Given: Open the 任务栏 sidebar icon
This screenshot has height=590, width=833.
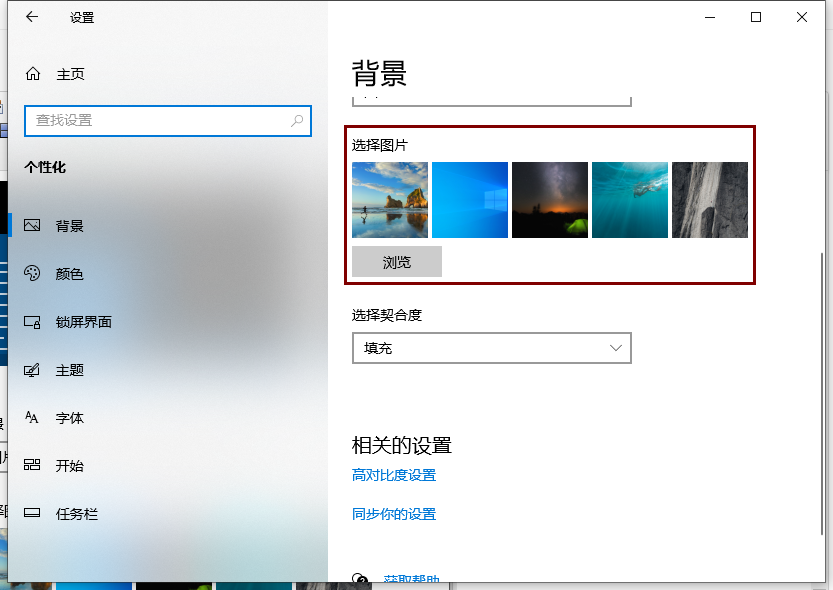Looking at the screenshot, I should click(x=32, y=513).
